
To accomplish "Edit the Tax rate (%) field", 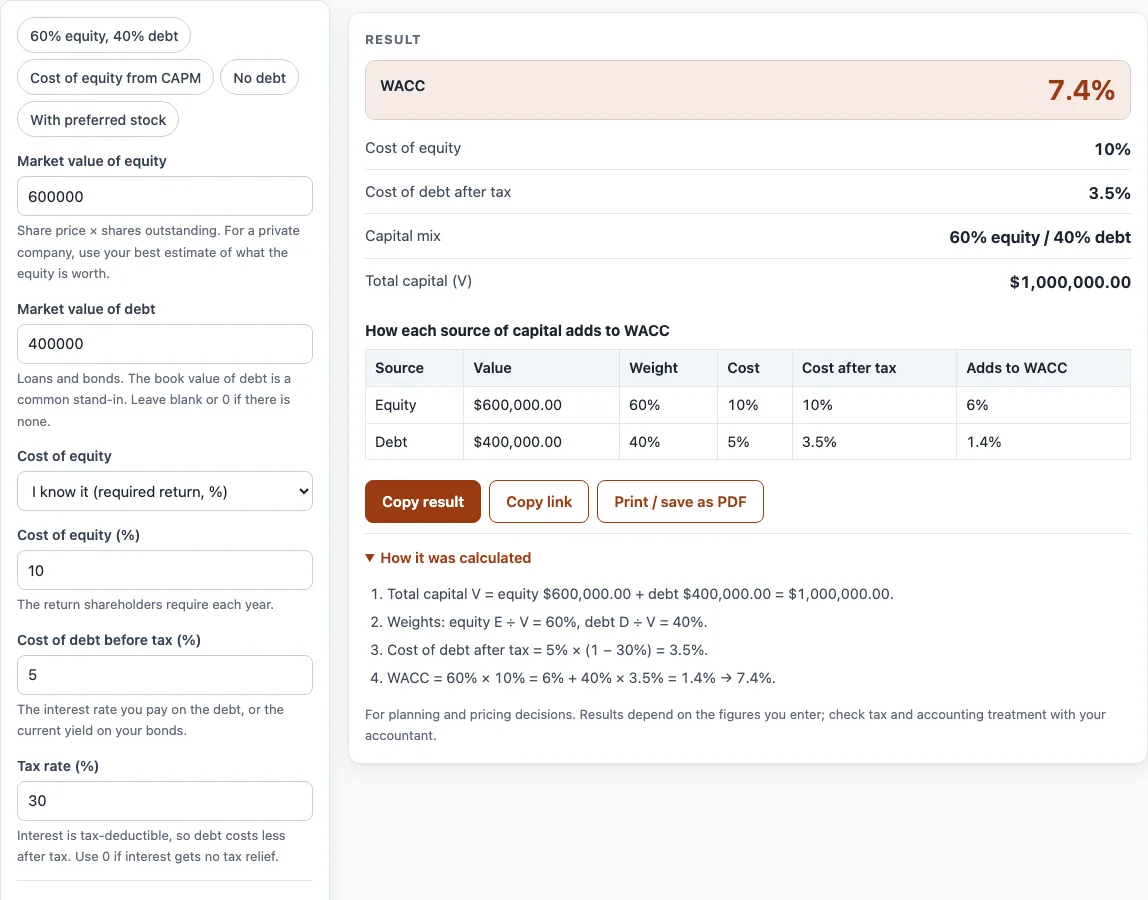I will (x=165, y=801).
